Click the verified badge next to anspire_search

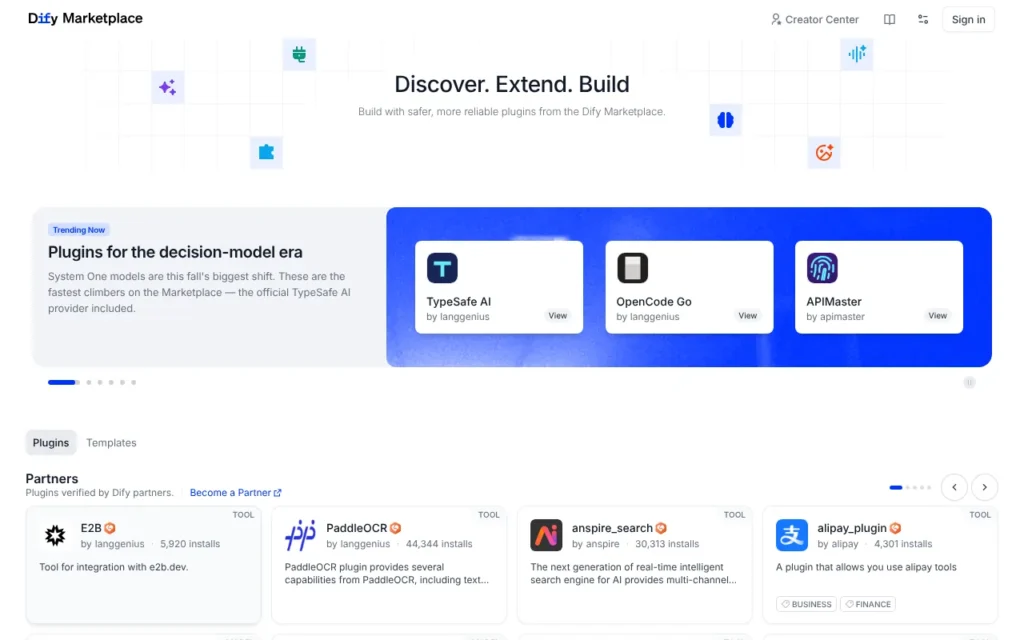pyautogui.click(x=661, y=528)
